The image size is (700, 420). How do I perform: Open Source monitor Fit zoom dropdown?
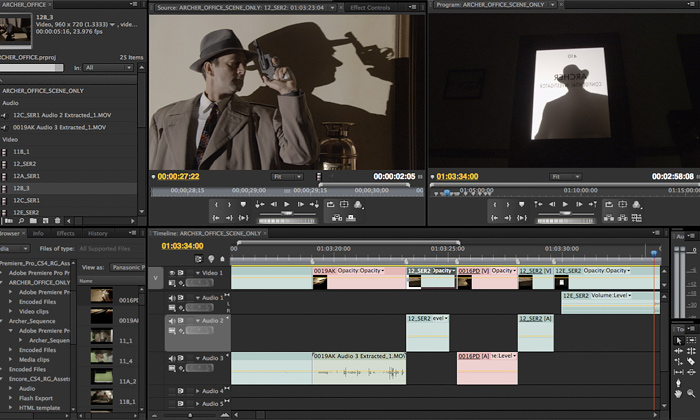(x=287, y=177)
